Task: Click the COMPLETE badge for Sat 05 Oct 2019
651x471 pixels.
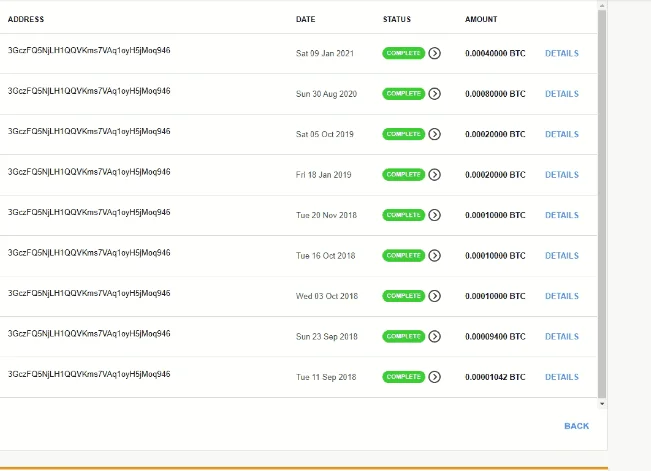Action: coord(404,134)
